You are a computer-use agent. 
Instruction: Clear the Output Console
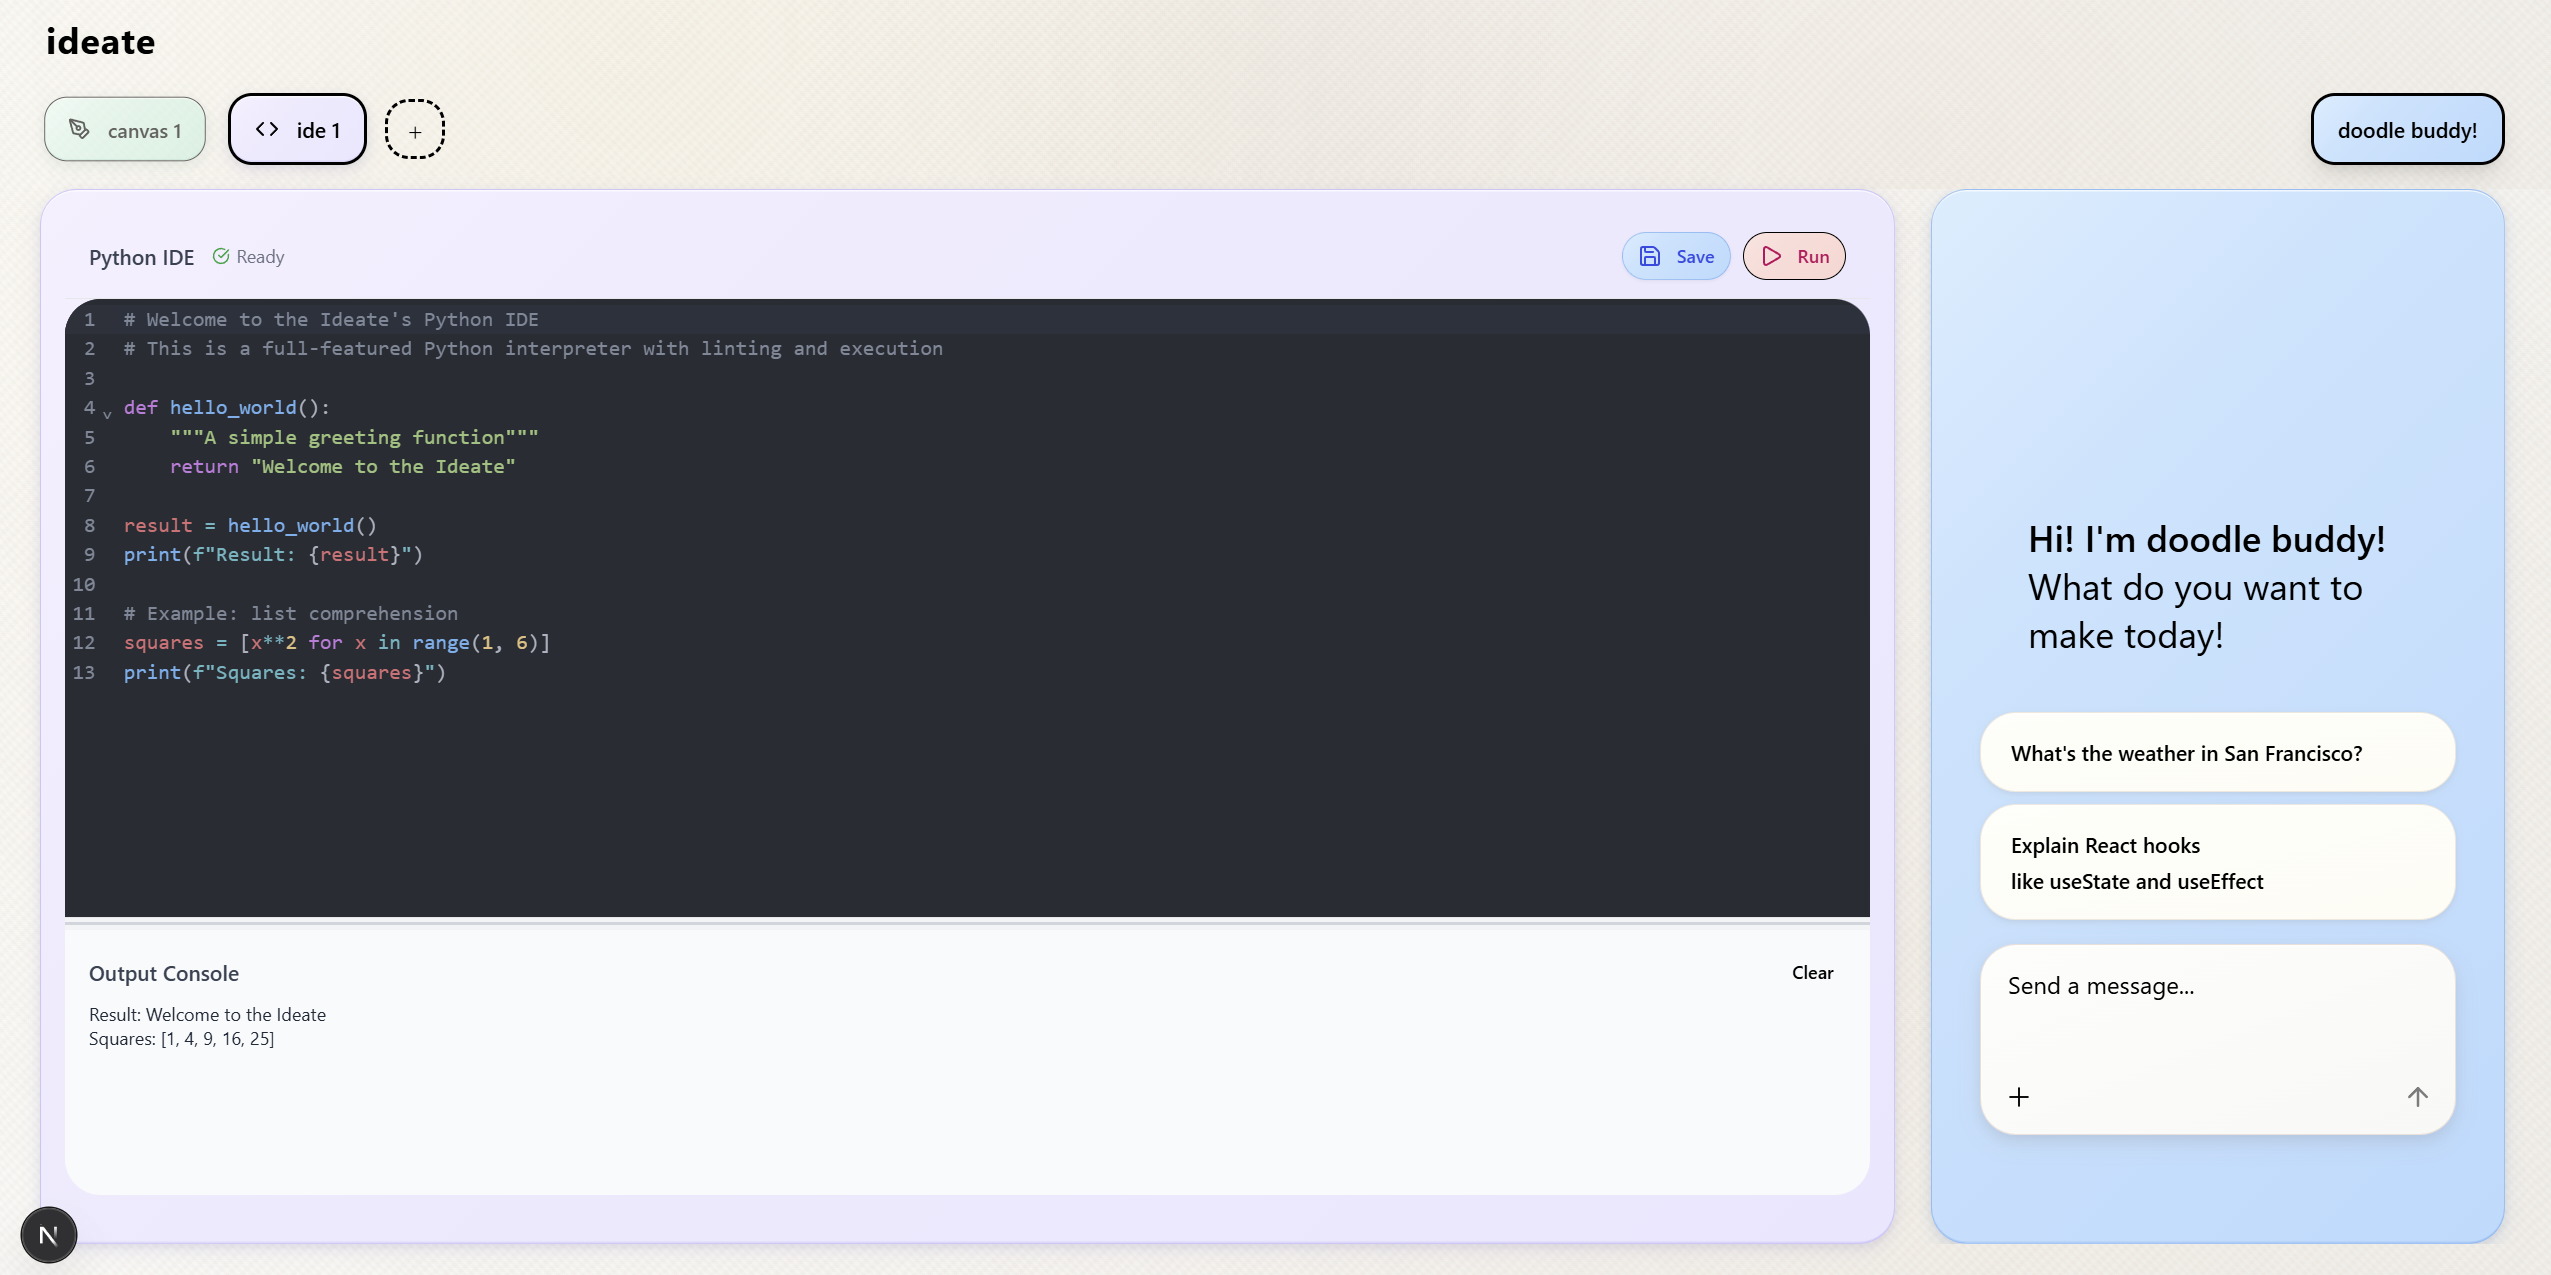click(1812, 972)
